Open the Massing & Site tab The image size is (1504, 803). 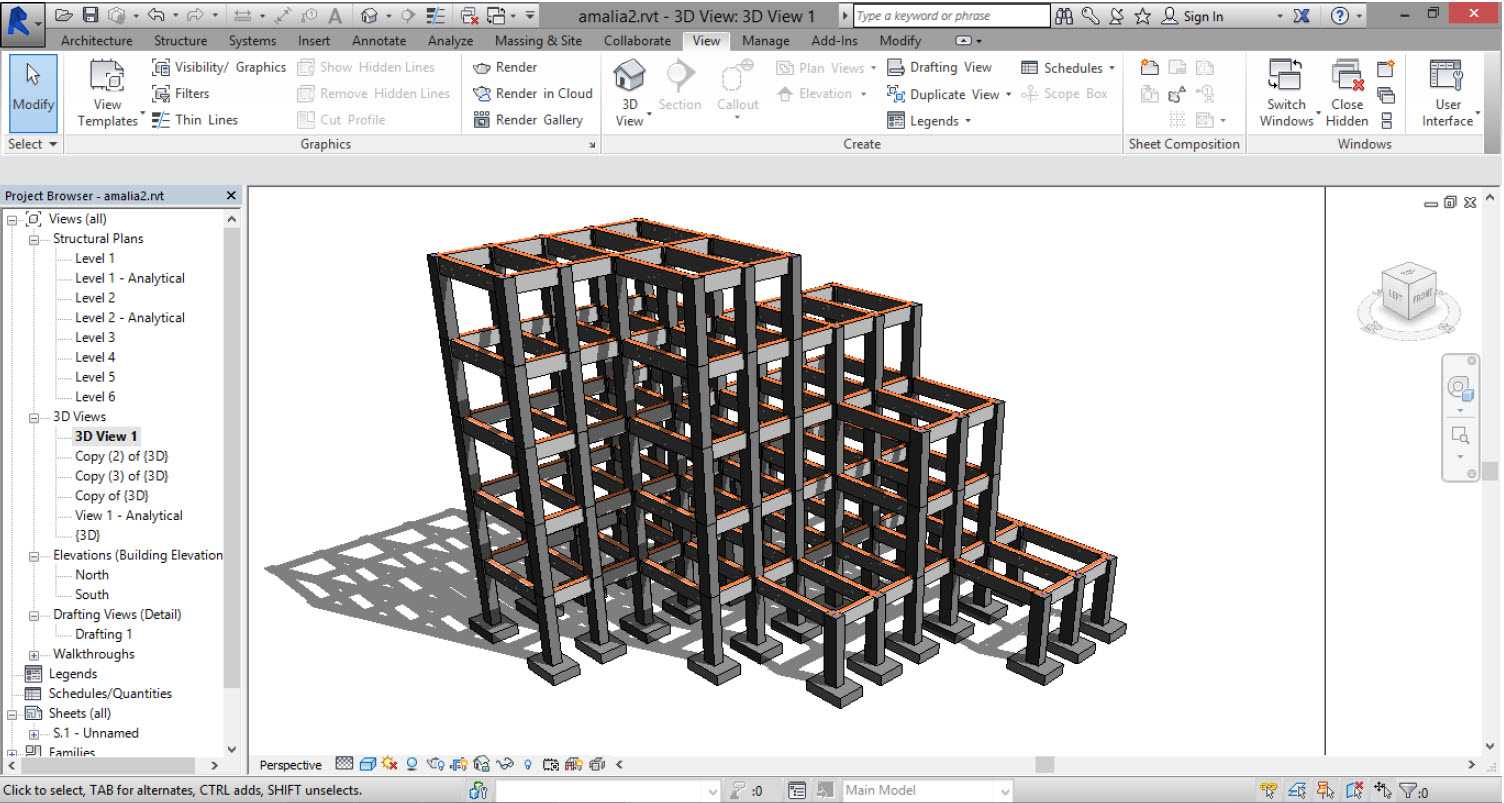[x=538, y=41]
